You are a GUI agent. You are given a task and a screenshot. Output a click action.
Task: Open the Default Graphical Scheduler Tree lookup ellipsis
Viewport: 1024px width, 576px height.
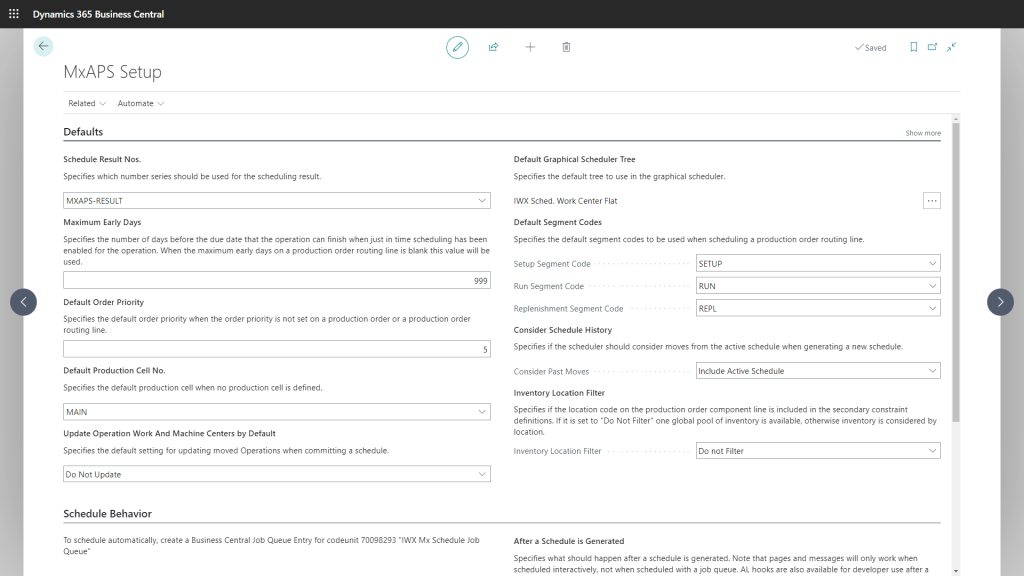pyautogui.click(x=931, y=200)
